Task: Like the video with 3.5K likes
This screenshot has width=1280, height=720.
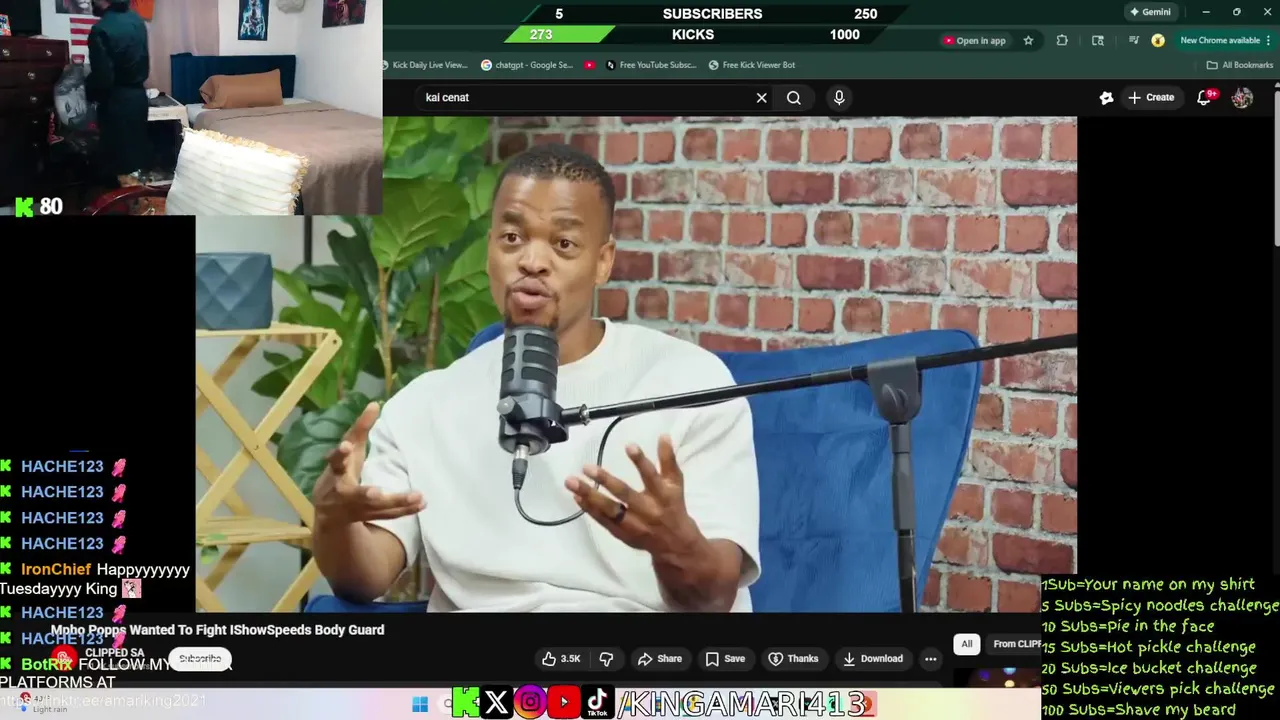Action: coord(561,658)
